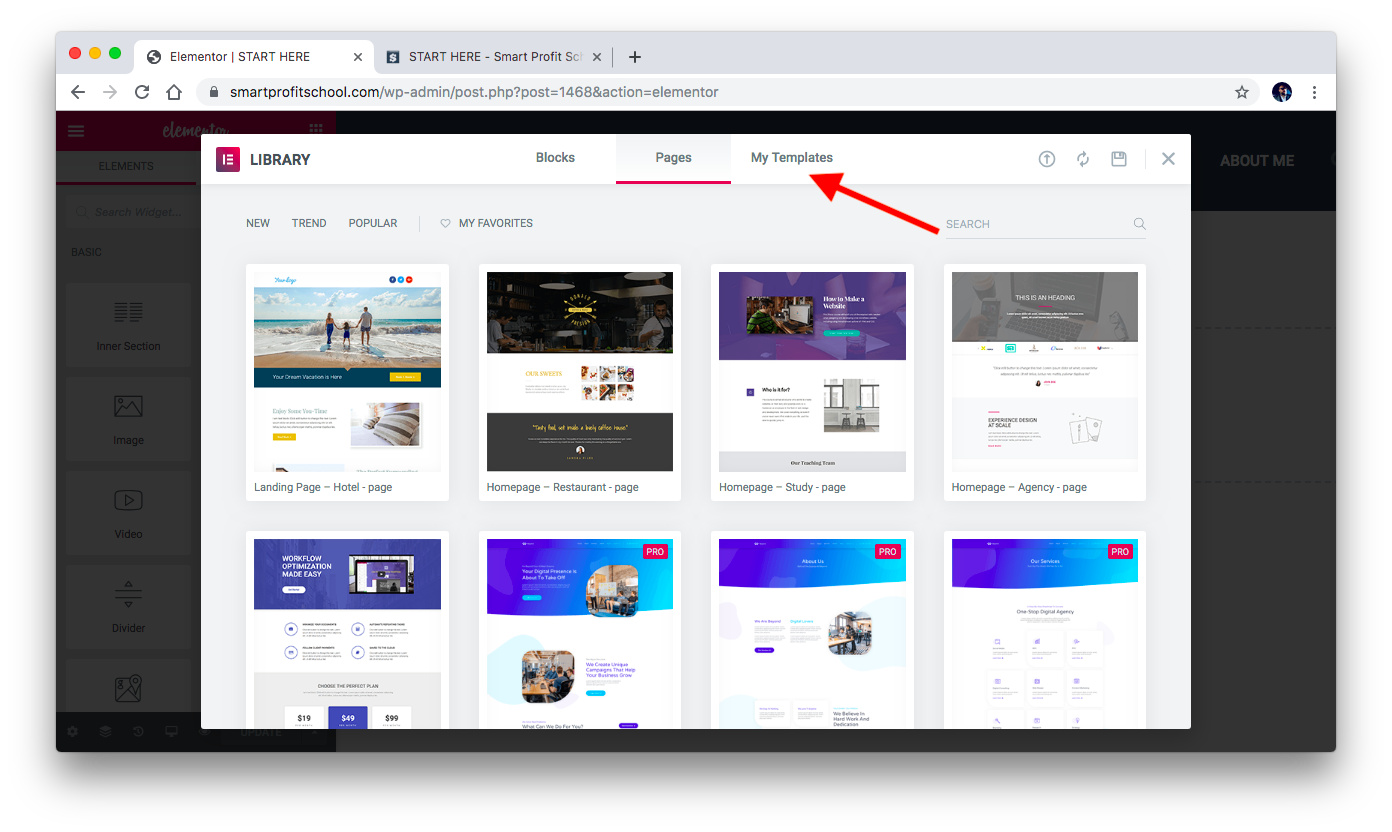Open the My Templates tab
The width and height of the screenshot is (1392, 832).
[x=791, y=158]
